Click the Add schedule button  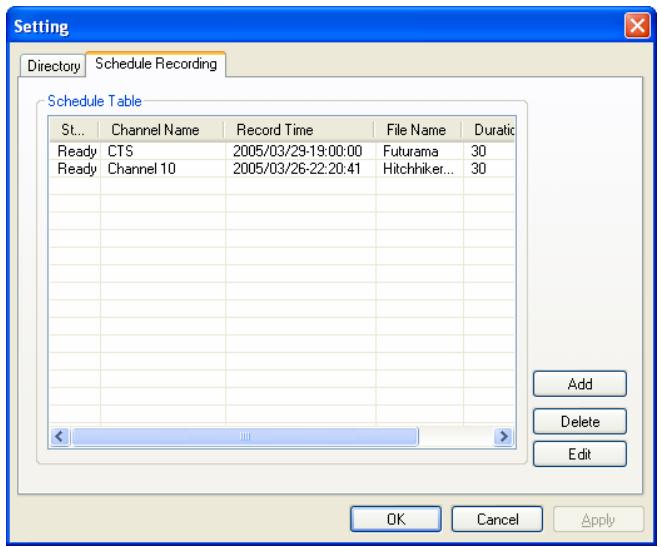pyautogui.click(x=580, y=384)
